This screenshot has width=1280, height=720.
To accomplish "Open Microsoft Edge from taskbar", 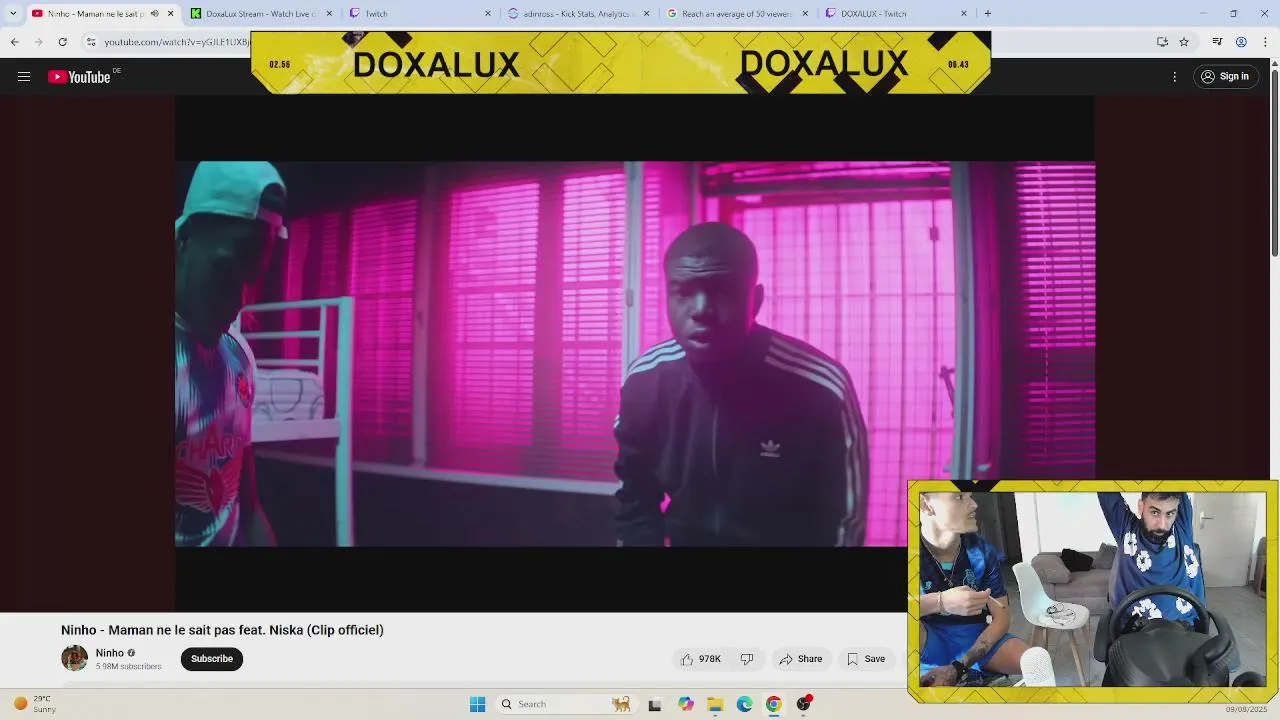I will (744, 704).
